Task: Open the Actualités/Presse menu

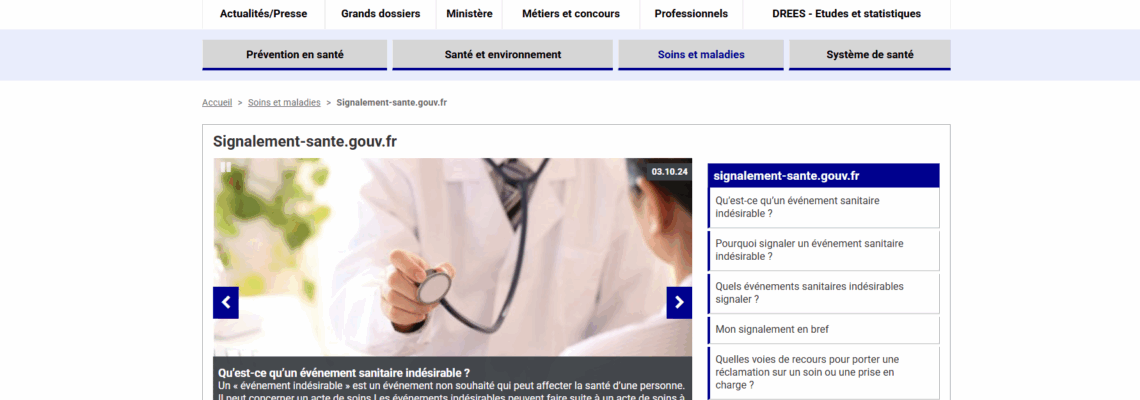Action: 263,14
